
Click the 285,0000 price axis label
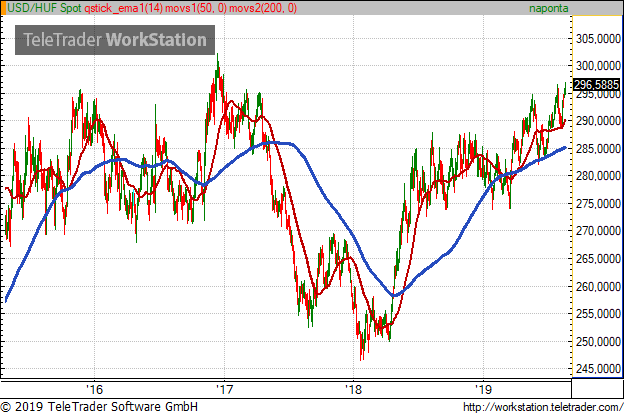tap(598, 148)
